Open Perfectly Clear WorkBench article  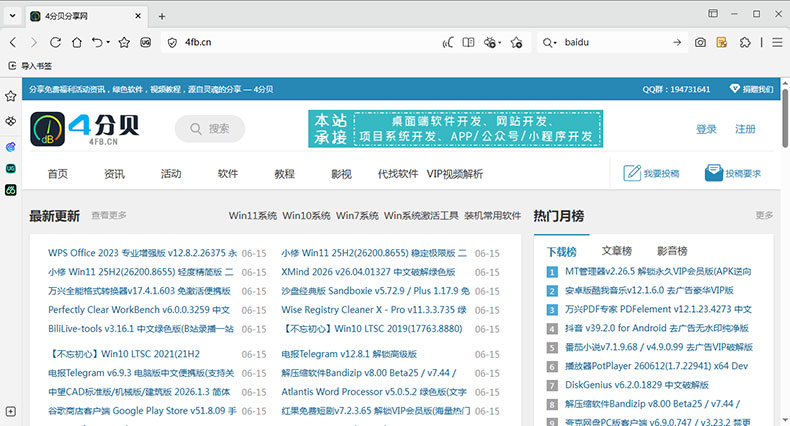click(139, 310)
